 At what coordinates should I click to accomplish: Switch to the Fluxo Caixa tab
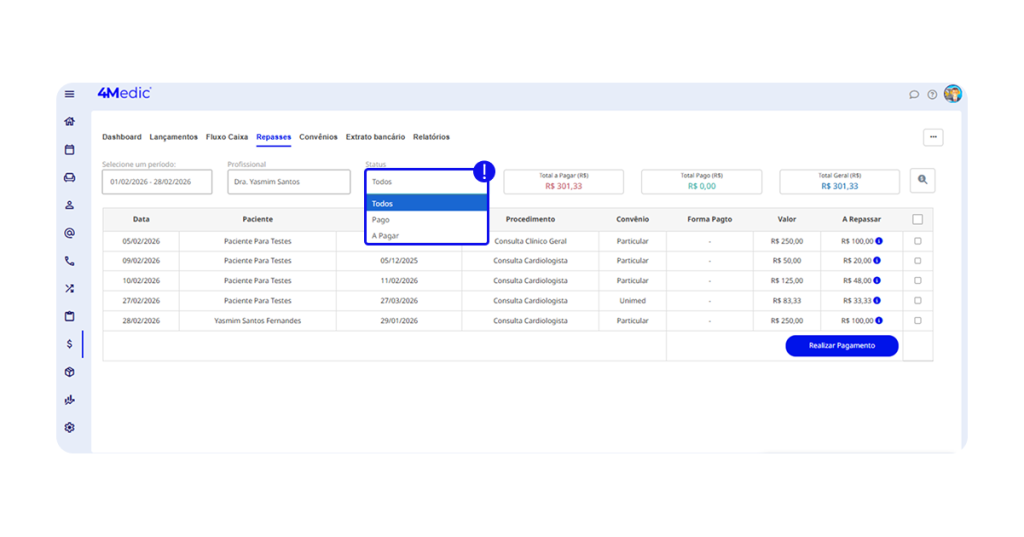227,137
